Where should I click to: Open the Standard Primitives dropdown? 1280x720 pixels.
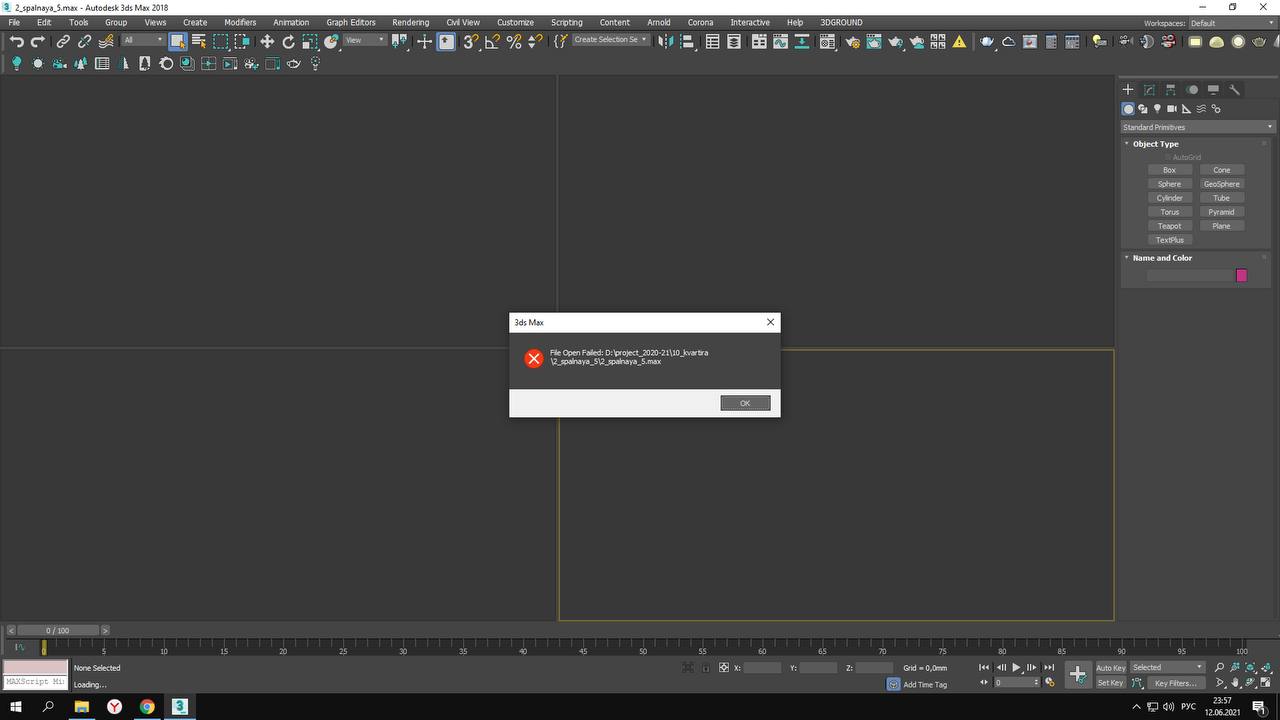(x=1198, y=127)
